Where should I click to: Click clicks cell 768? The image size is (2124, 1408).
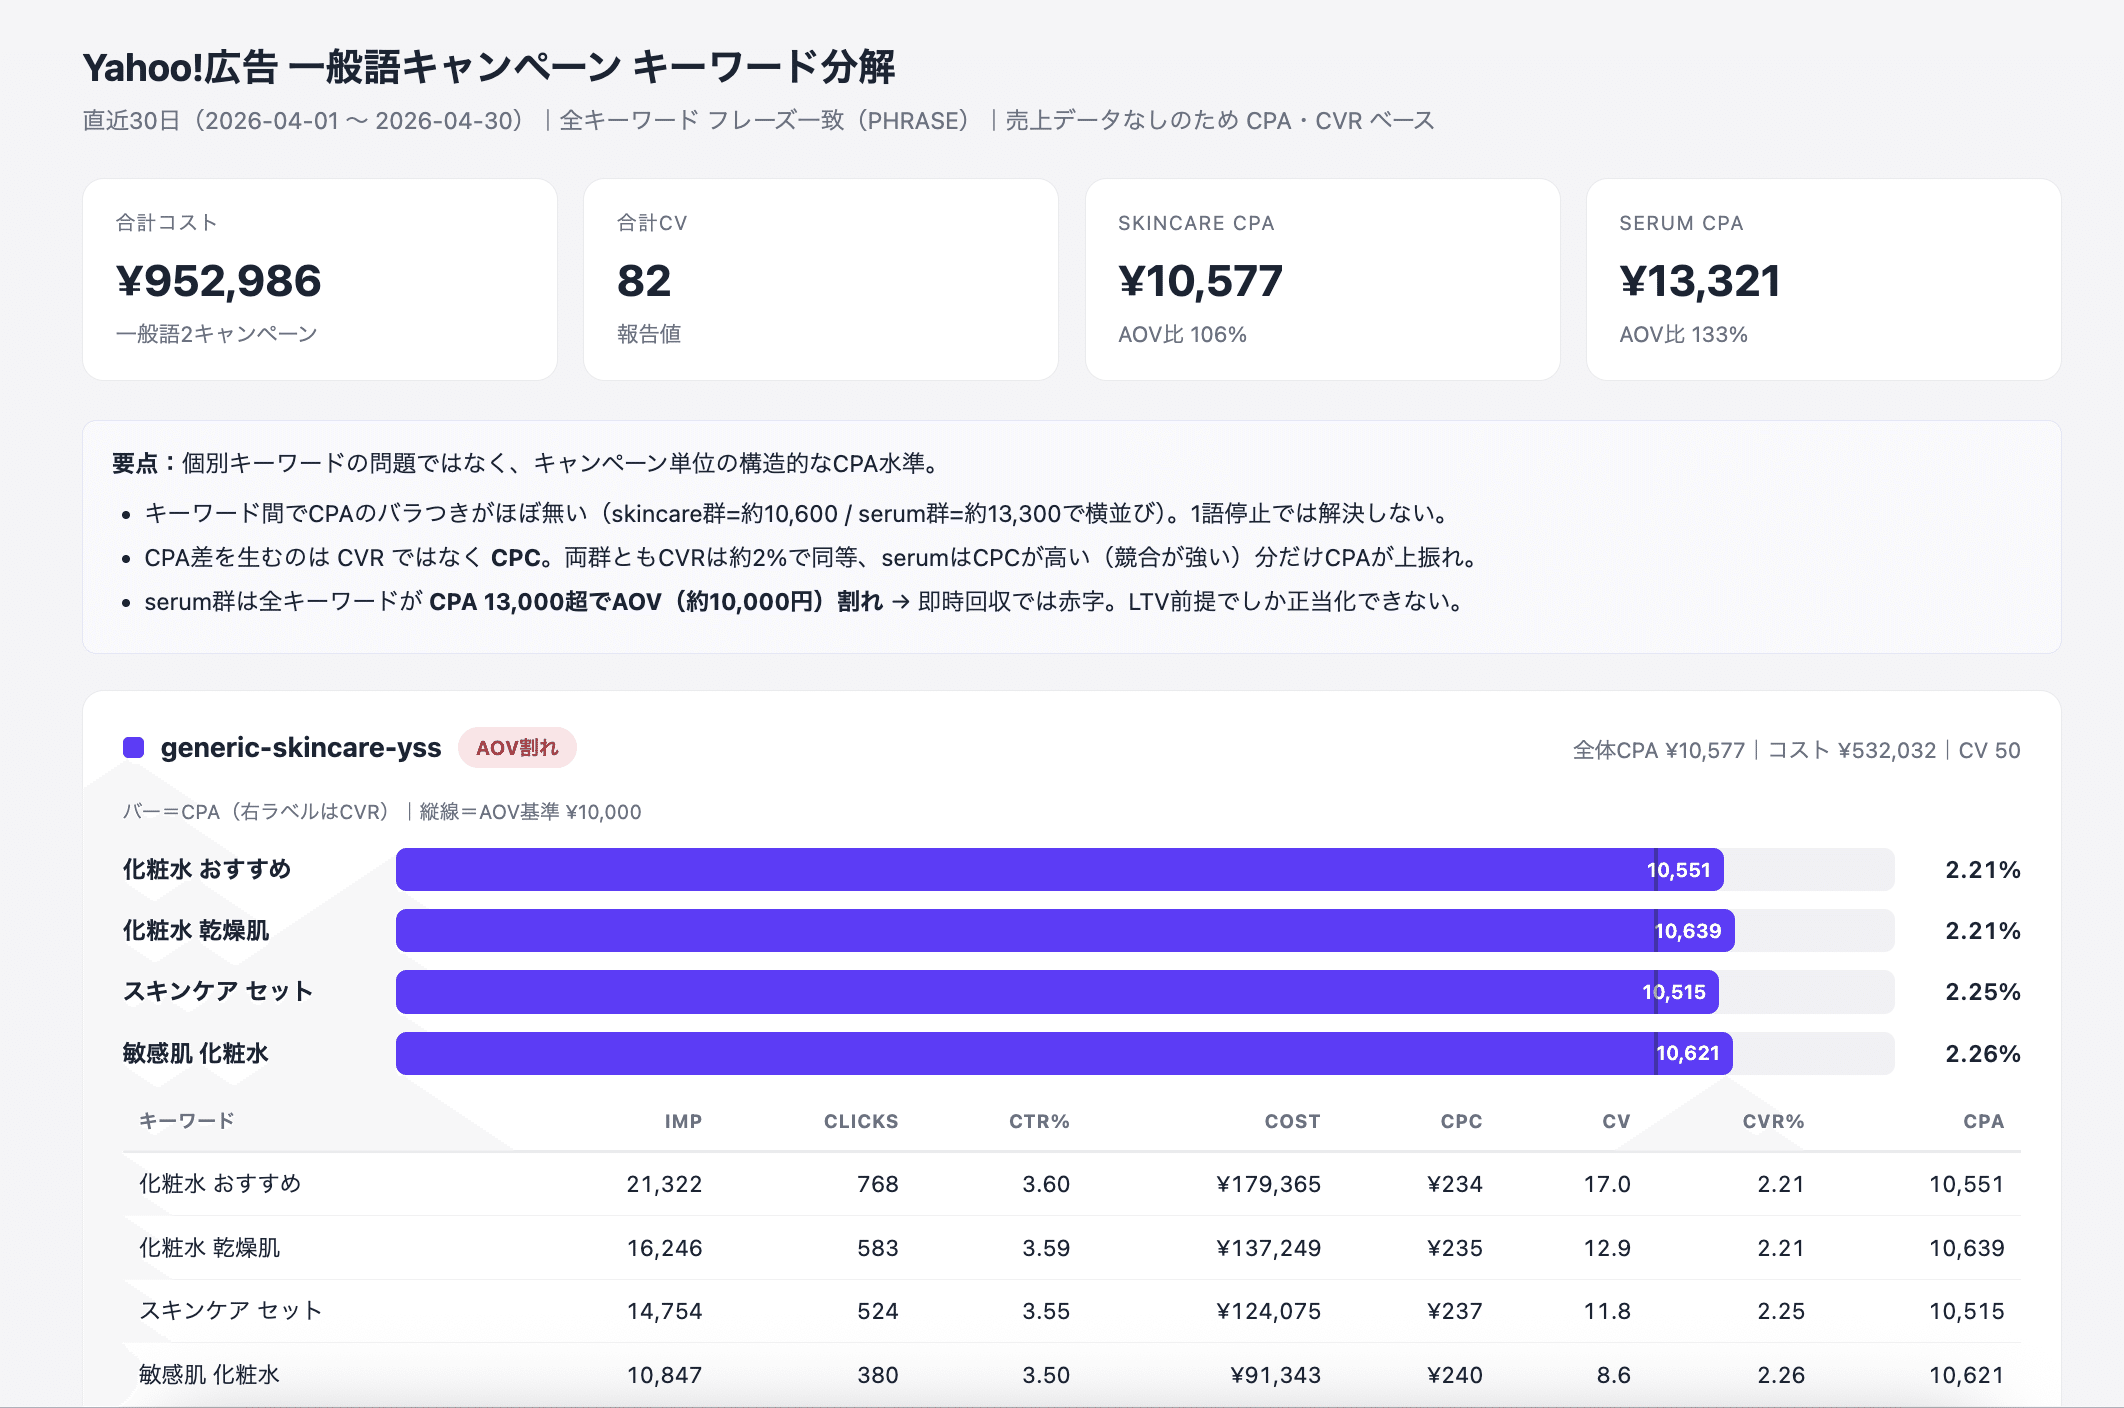point(877,1184)
